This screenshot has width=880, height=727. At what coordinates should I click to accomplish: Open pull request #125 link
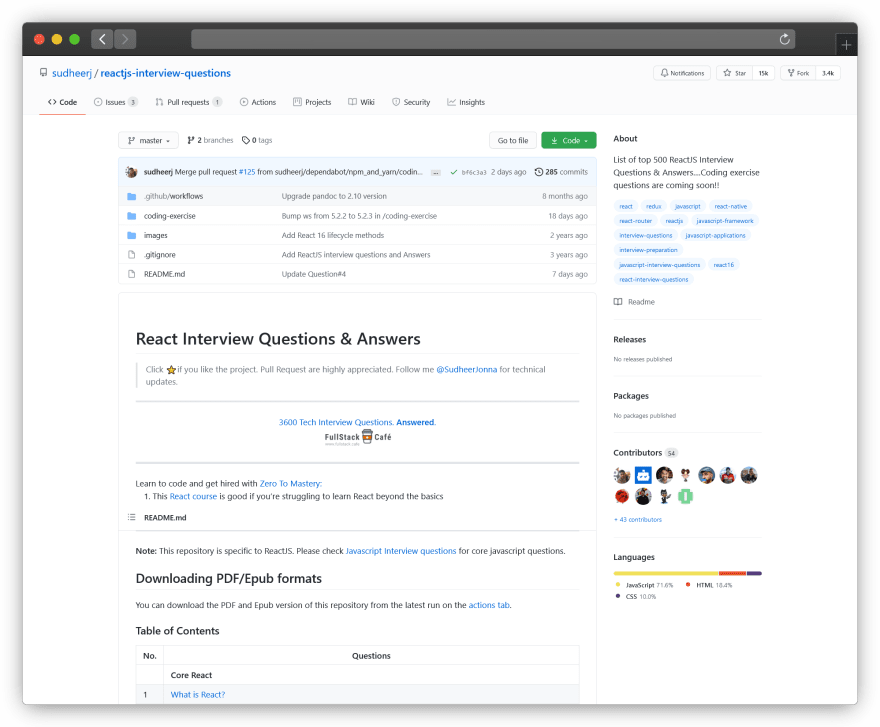[247, 172]
